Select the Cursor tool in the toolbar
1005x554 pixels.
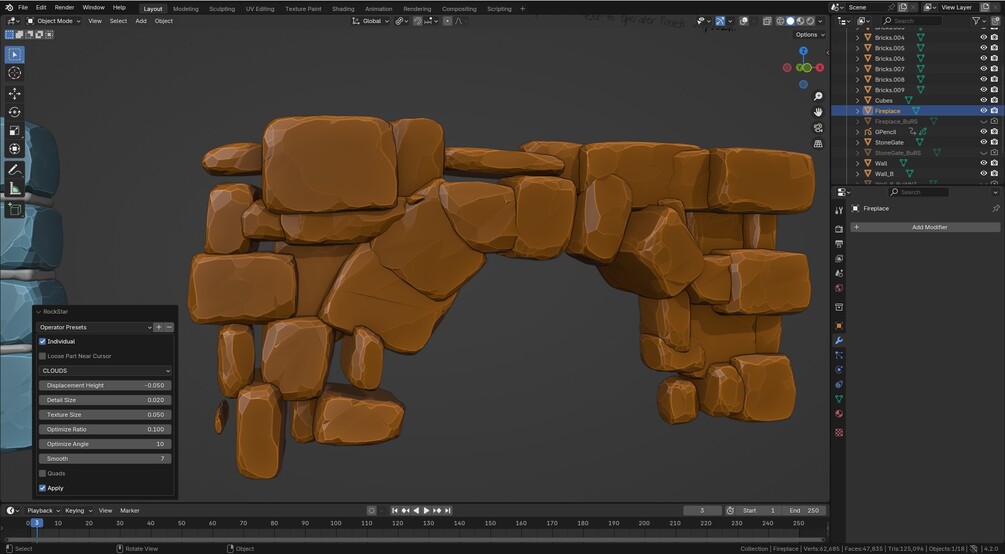[x=15, y=73]
